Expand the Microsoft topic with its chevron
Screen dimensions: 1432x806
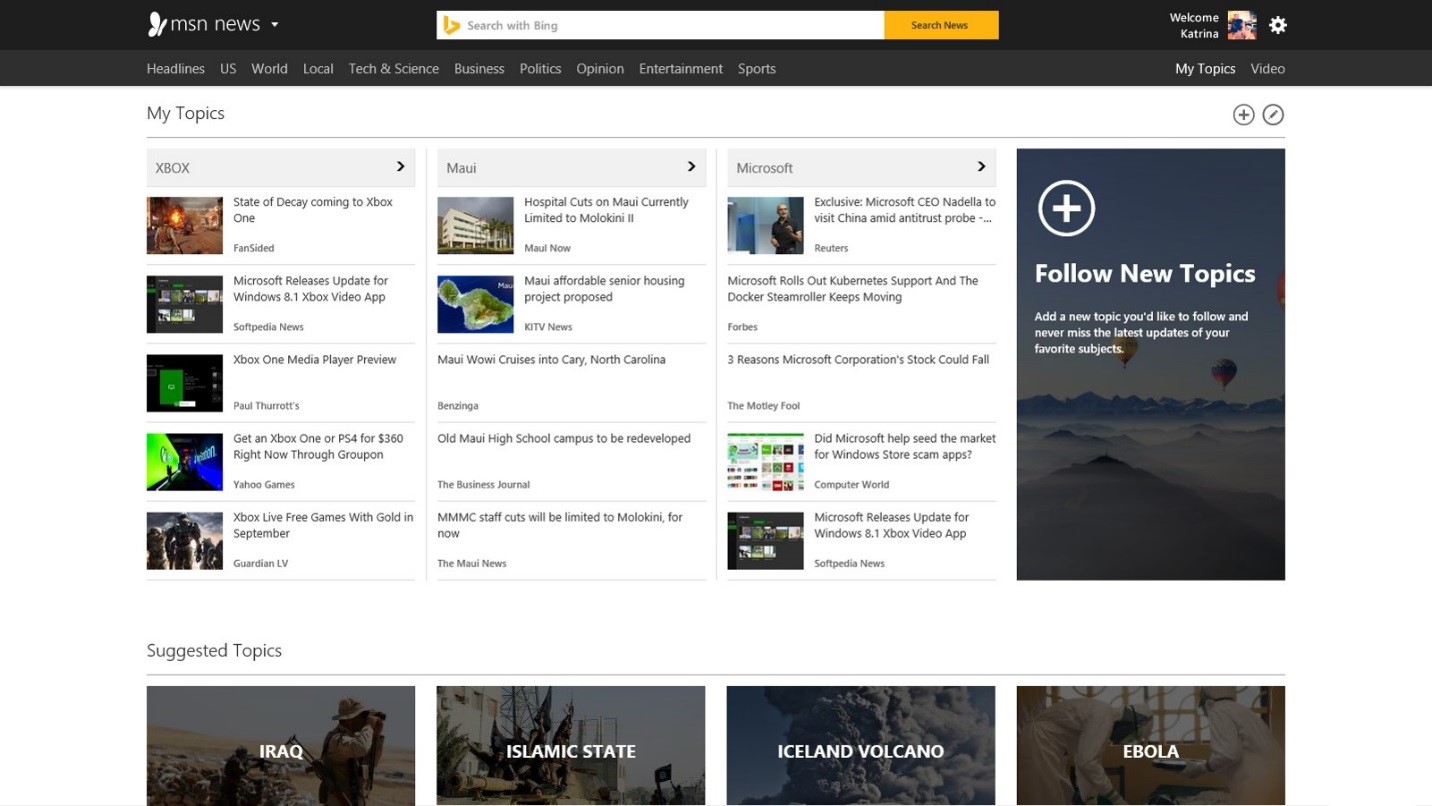[x=980, y=167]
